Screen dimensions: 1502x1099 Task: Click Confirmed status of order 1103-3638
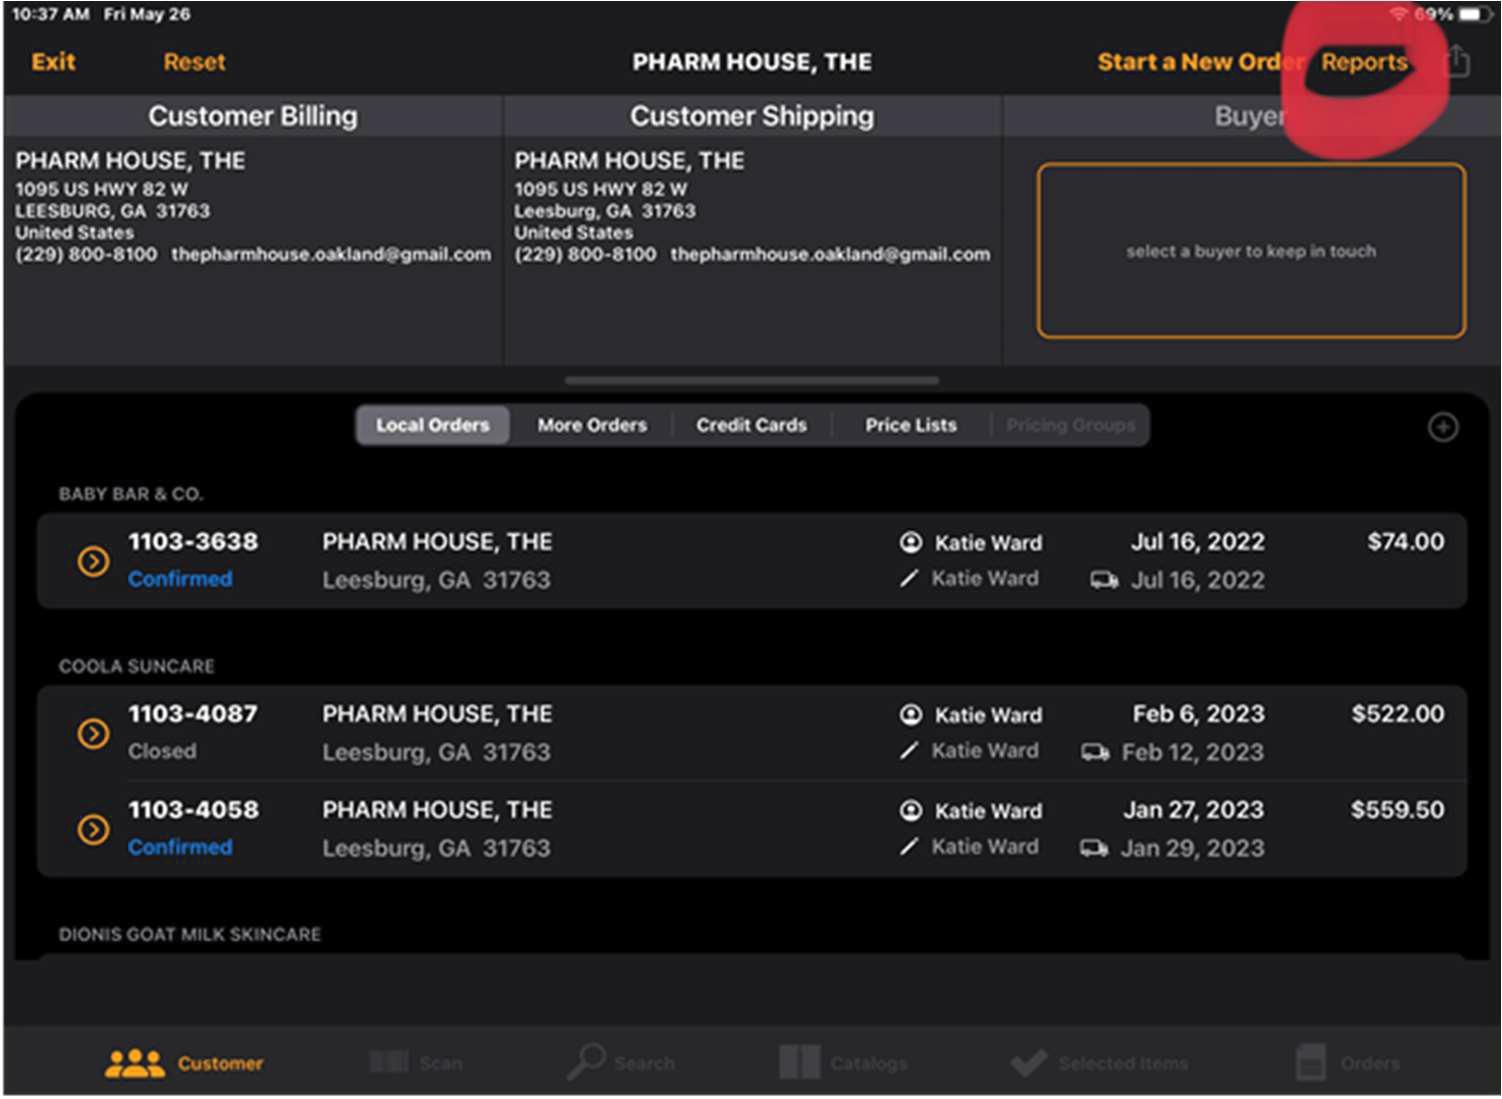180,579
